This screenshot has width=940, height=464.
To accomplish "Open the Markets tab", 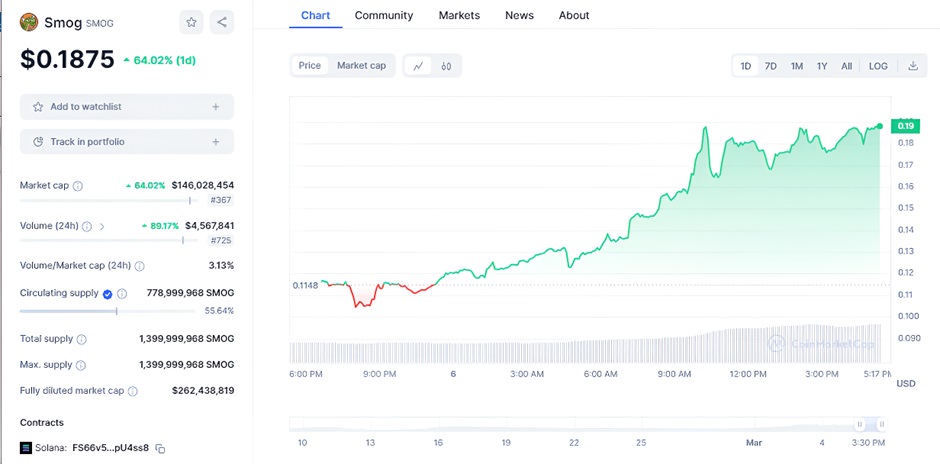I will click(459, 15).
